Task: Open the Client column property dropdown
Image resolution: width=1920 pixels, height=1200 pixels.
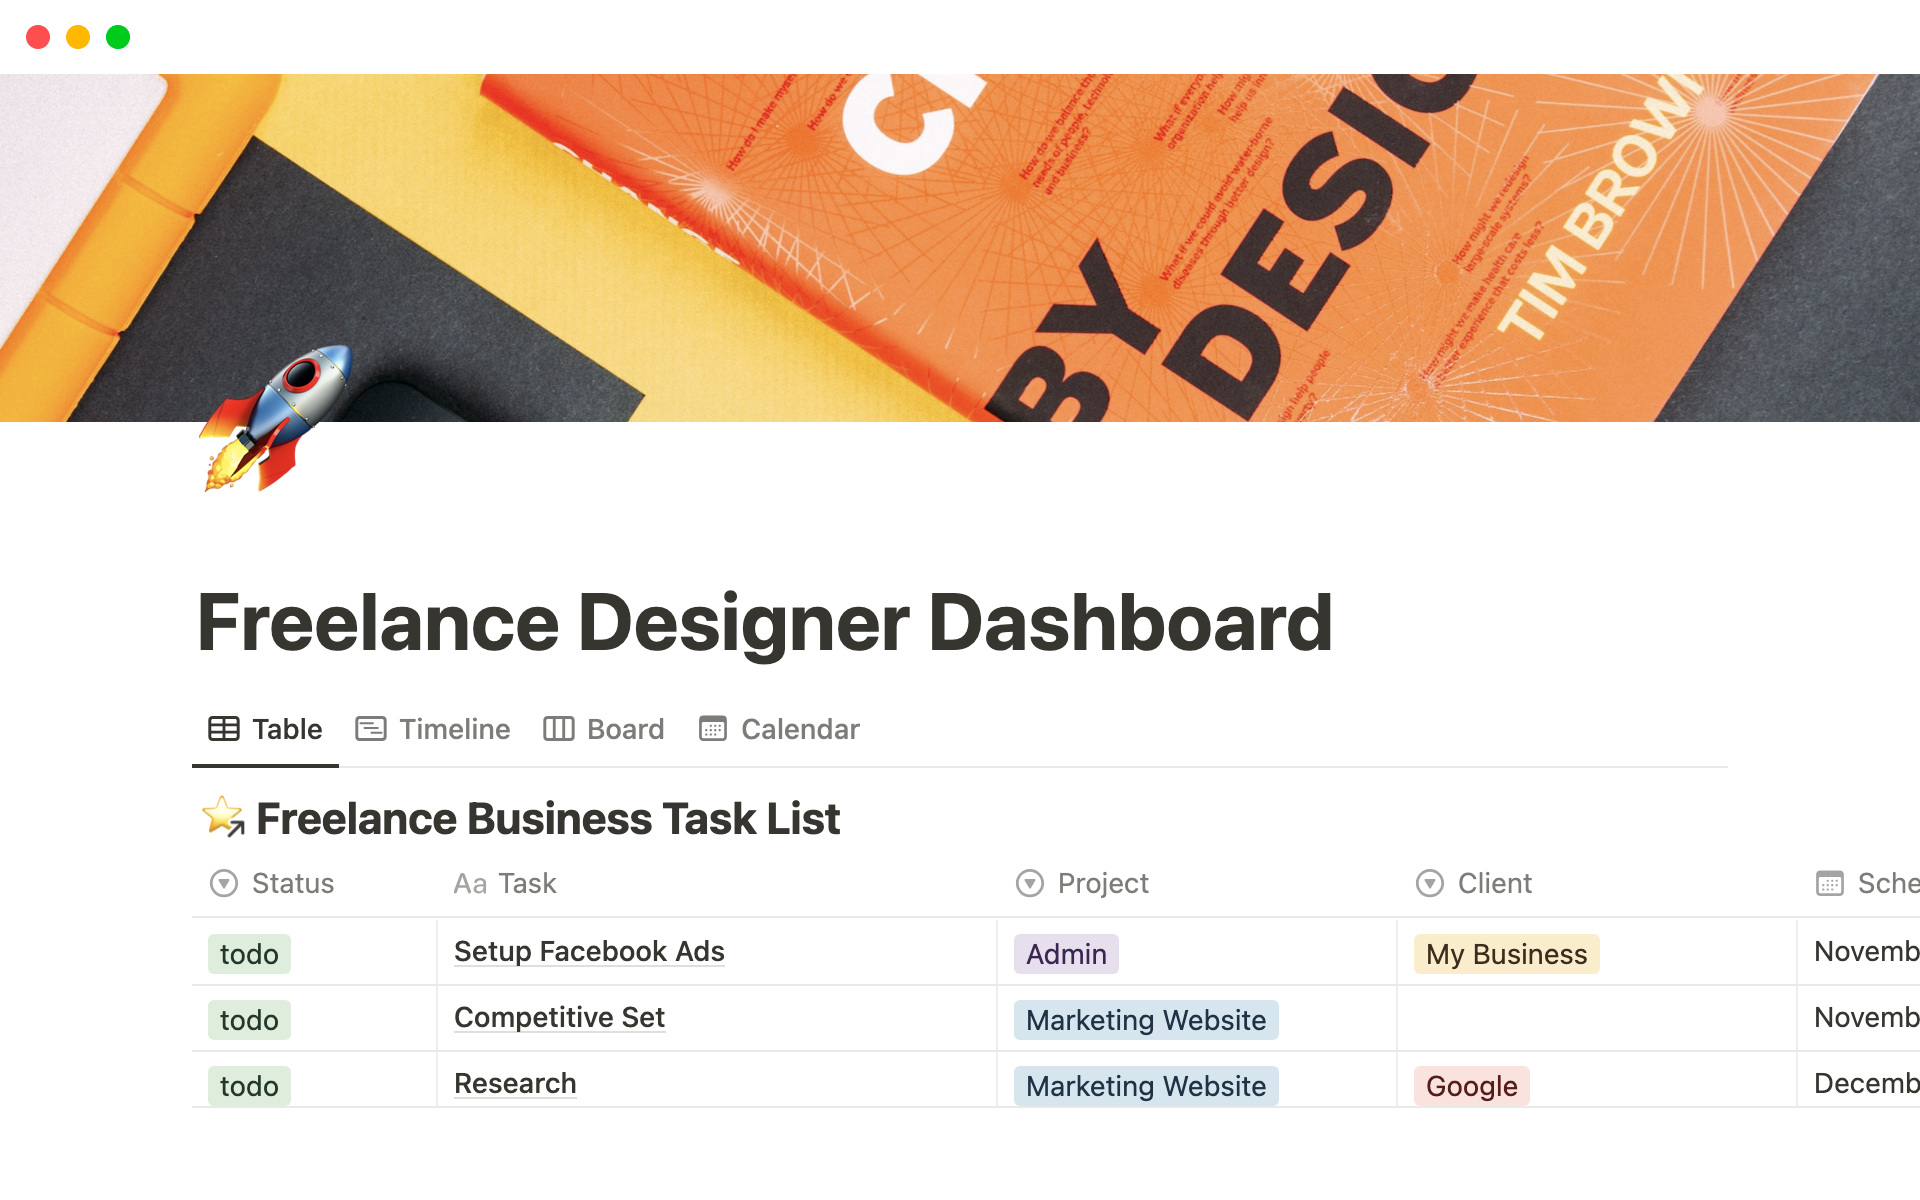Action: tap(1429, 883)
